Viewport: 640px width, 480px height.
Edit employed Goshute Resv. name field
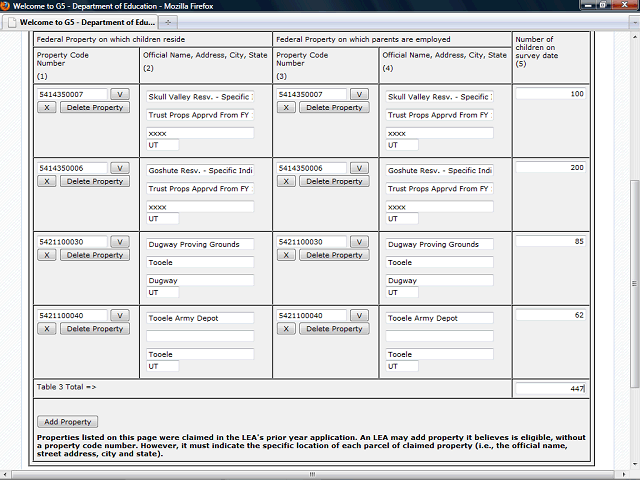440,171
